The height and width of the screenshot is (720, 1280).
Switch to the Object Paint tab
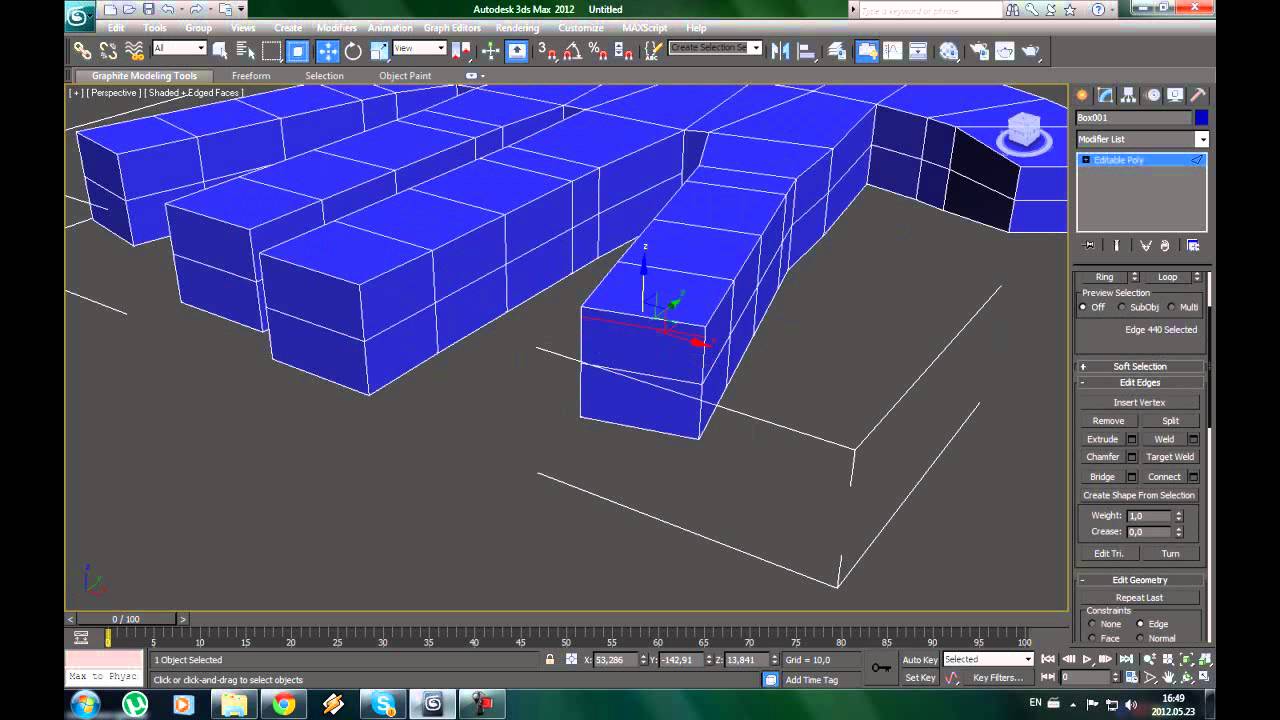(405, 76)
